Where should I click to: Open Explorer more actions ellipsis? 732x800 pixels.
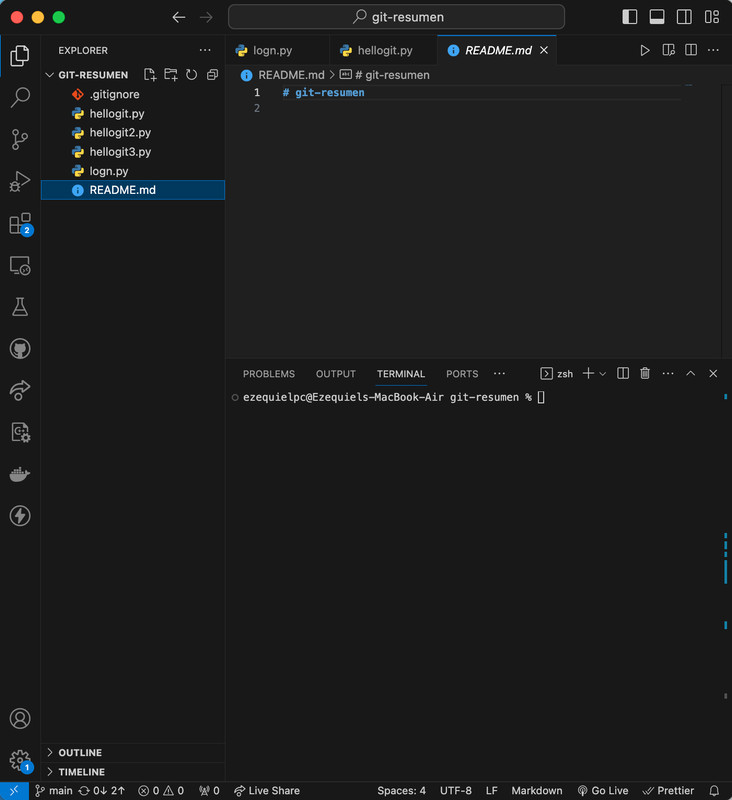coord(205,50)
